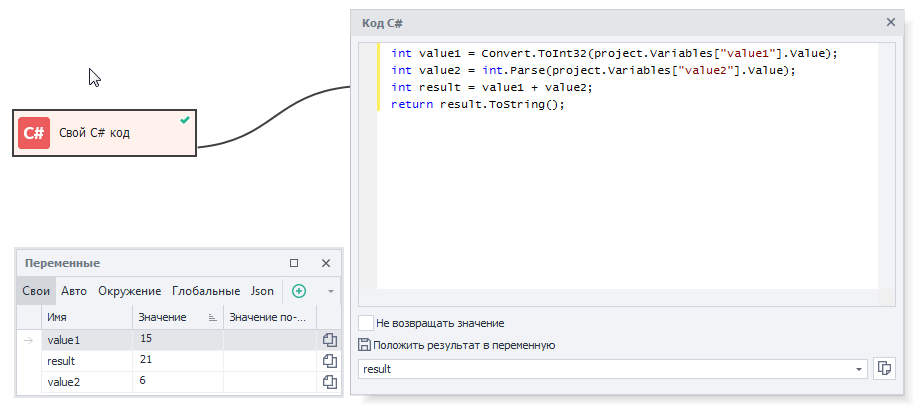The image size is (920, 412).
Task: Click the copy icon in result row
Action: click(x=328, y=361)
